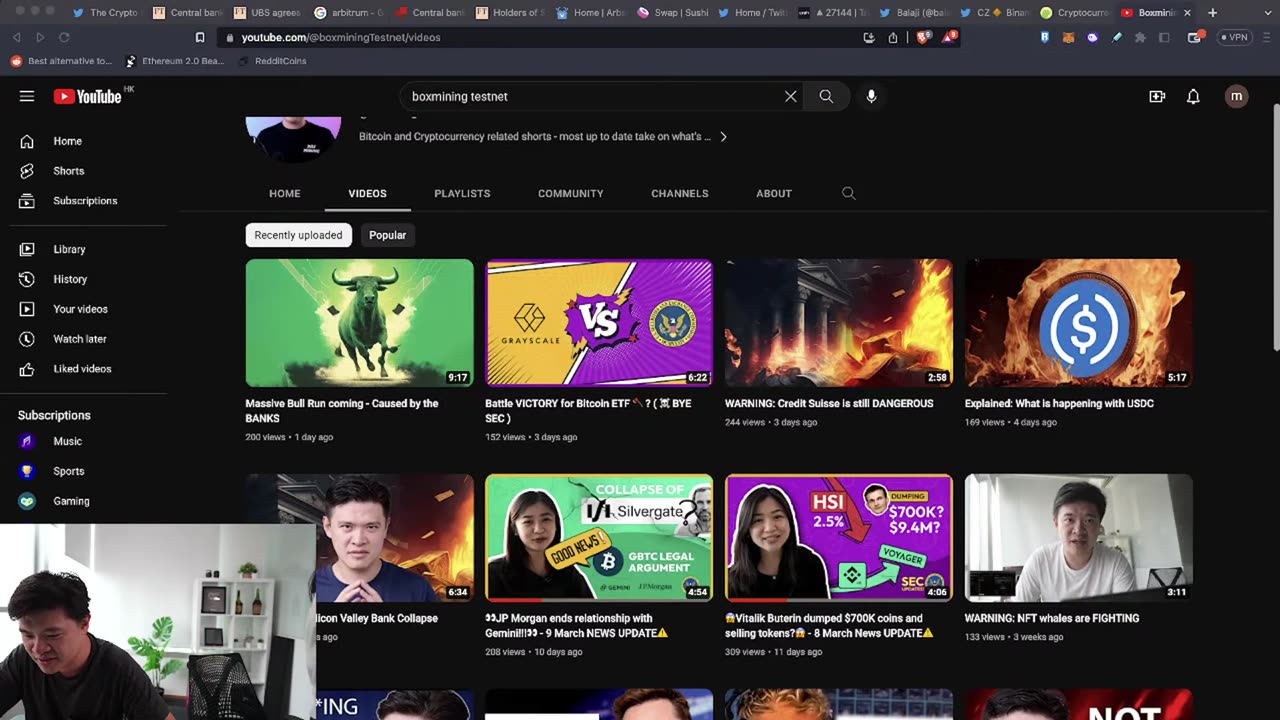Start voice search with the microphone
The image size is (1280, 720).
pos(871,96)
